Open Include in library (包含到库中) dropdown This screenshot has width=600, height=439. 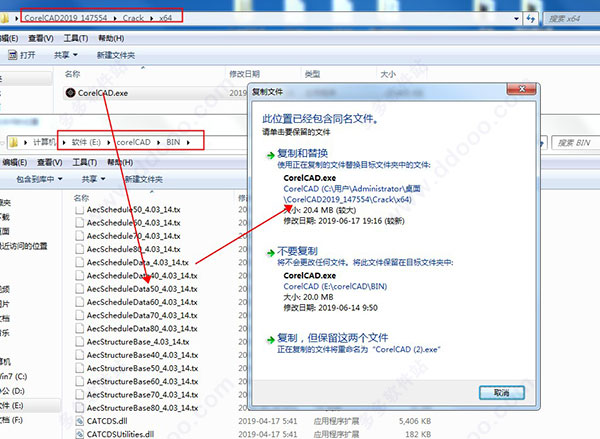coord(39,179)
